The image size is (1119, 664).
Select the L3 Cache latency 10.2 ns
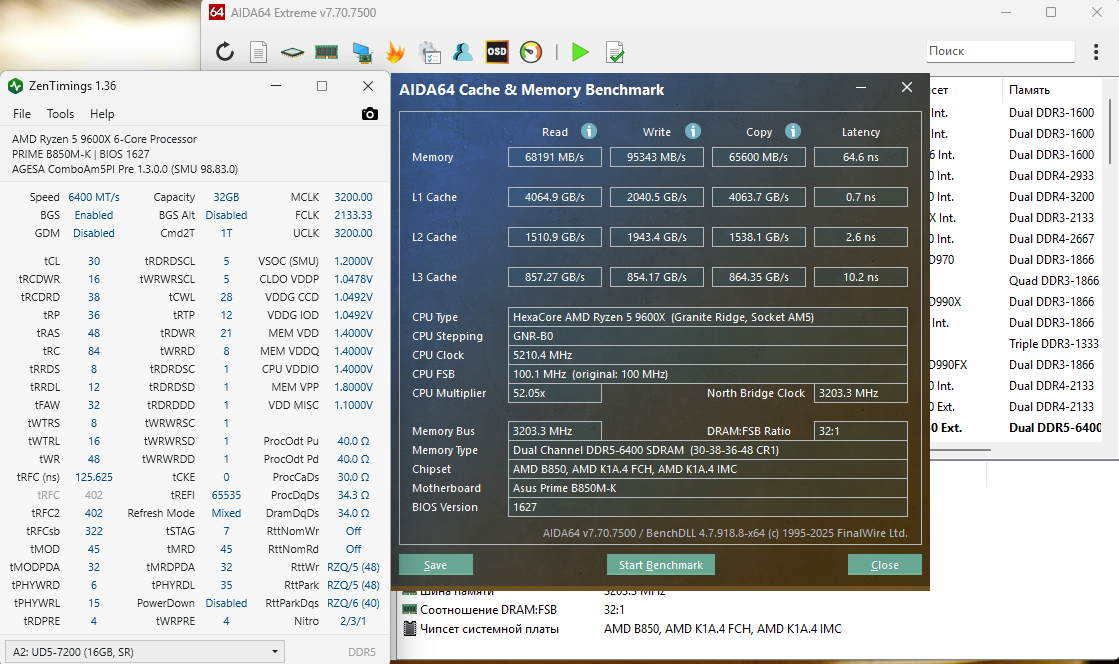click(x=861, y=277)
